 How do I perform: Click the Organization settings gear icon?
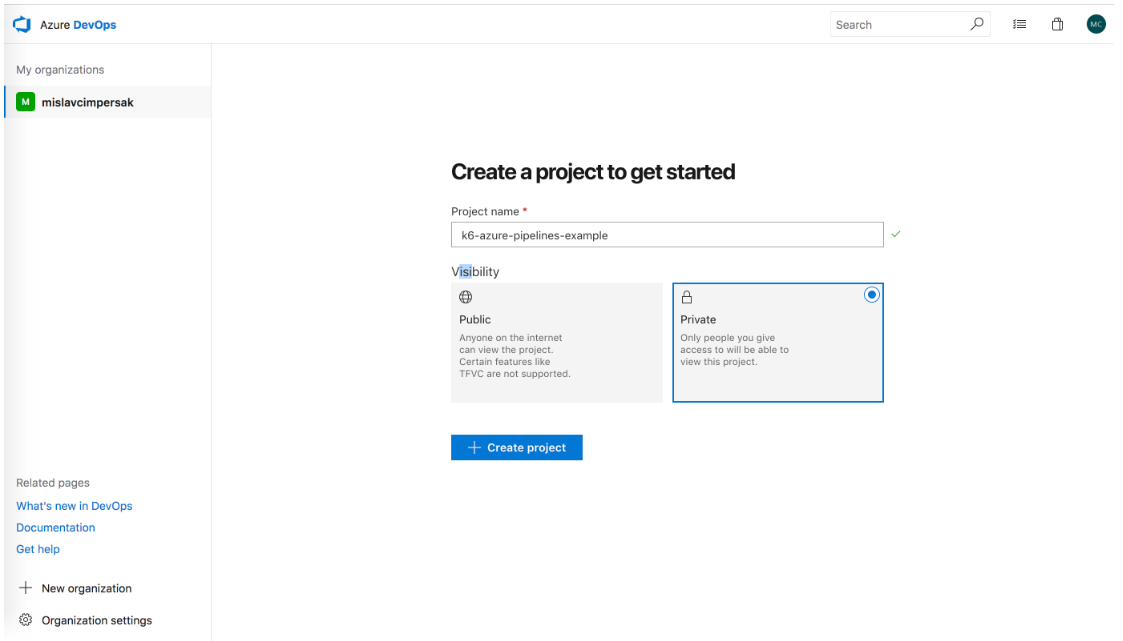[26, 620]
